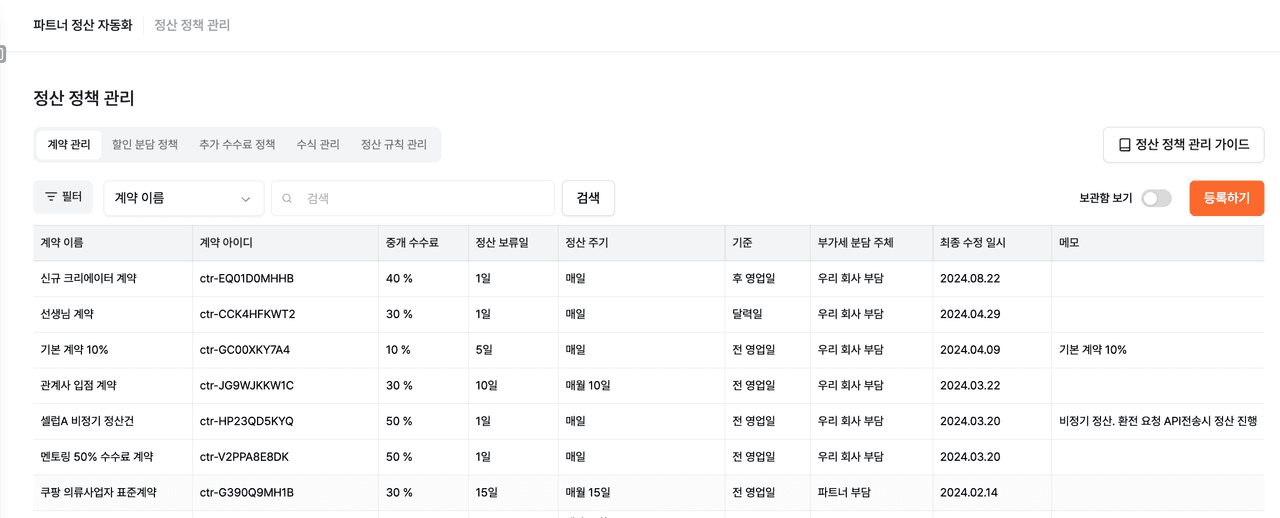Click the magnifier icon in search box
Screen dimensions: 1280x518
[287, 198]
